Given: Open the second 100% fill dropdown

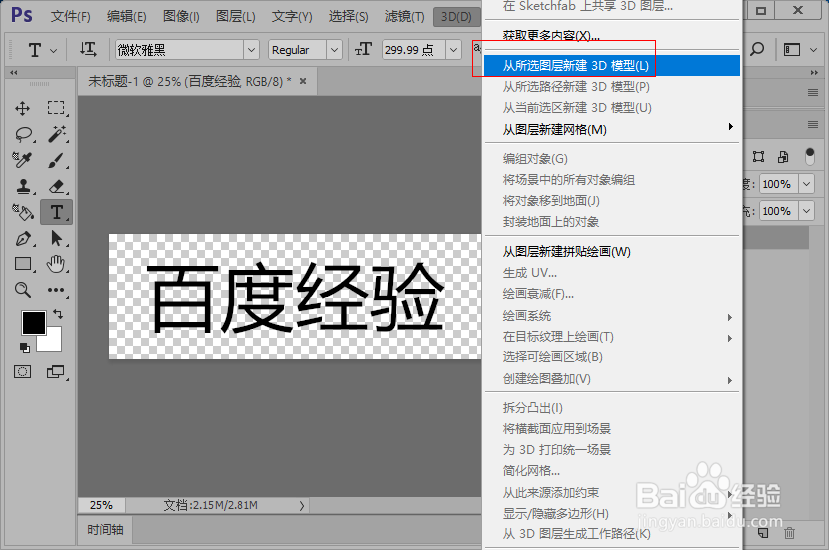Looking at the screenshot, I should 806,211.
